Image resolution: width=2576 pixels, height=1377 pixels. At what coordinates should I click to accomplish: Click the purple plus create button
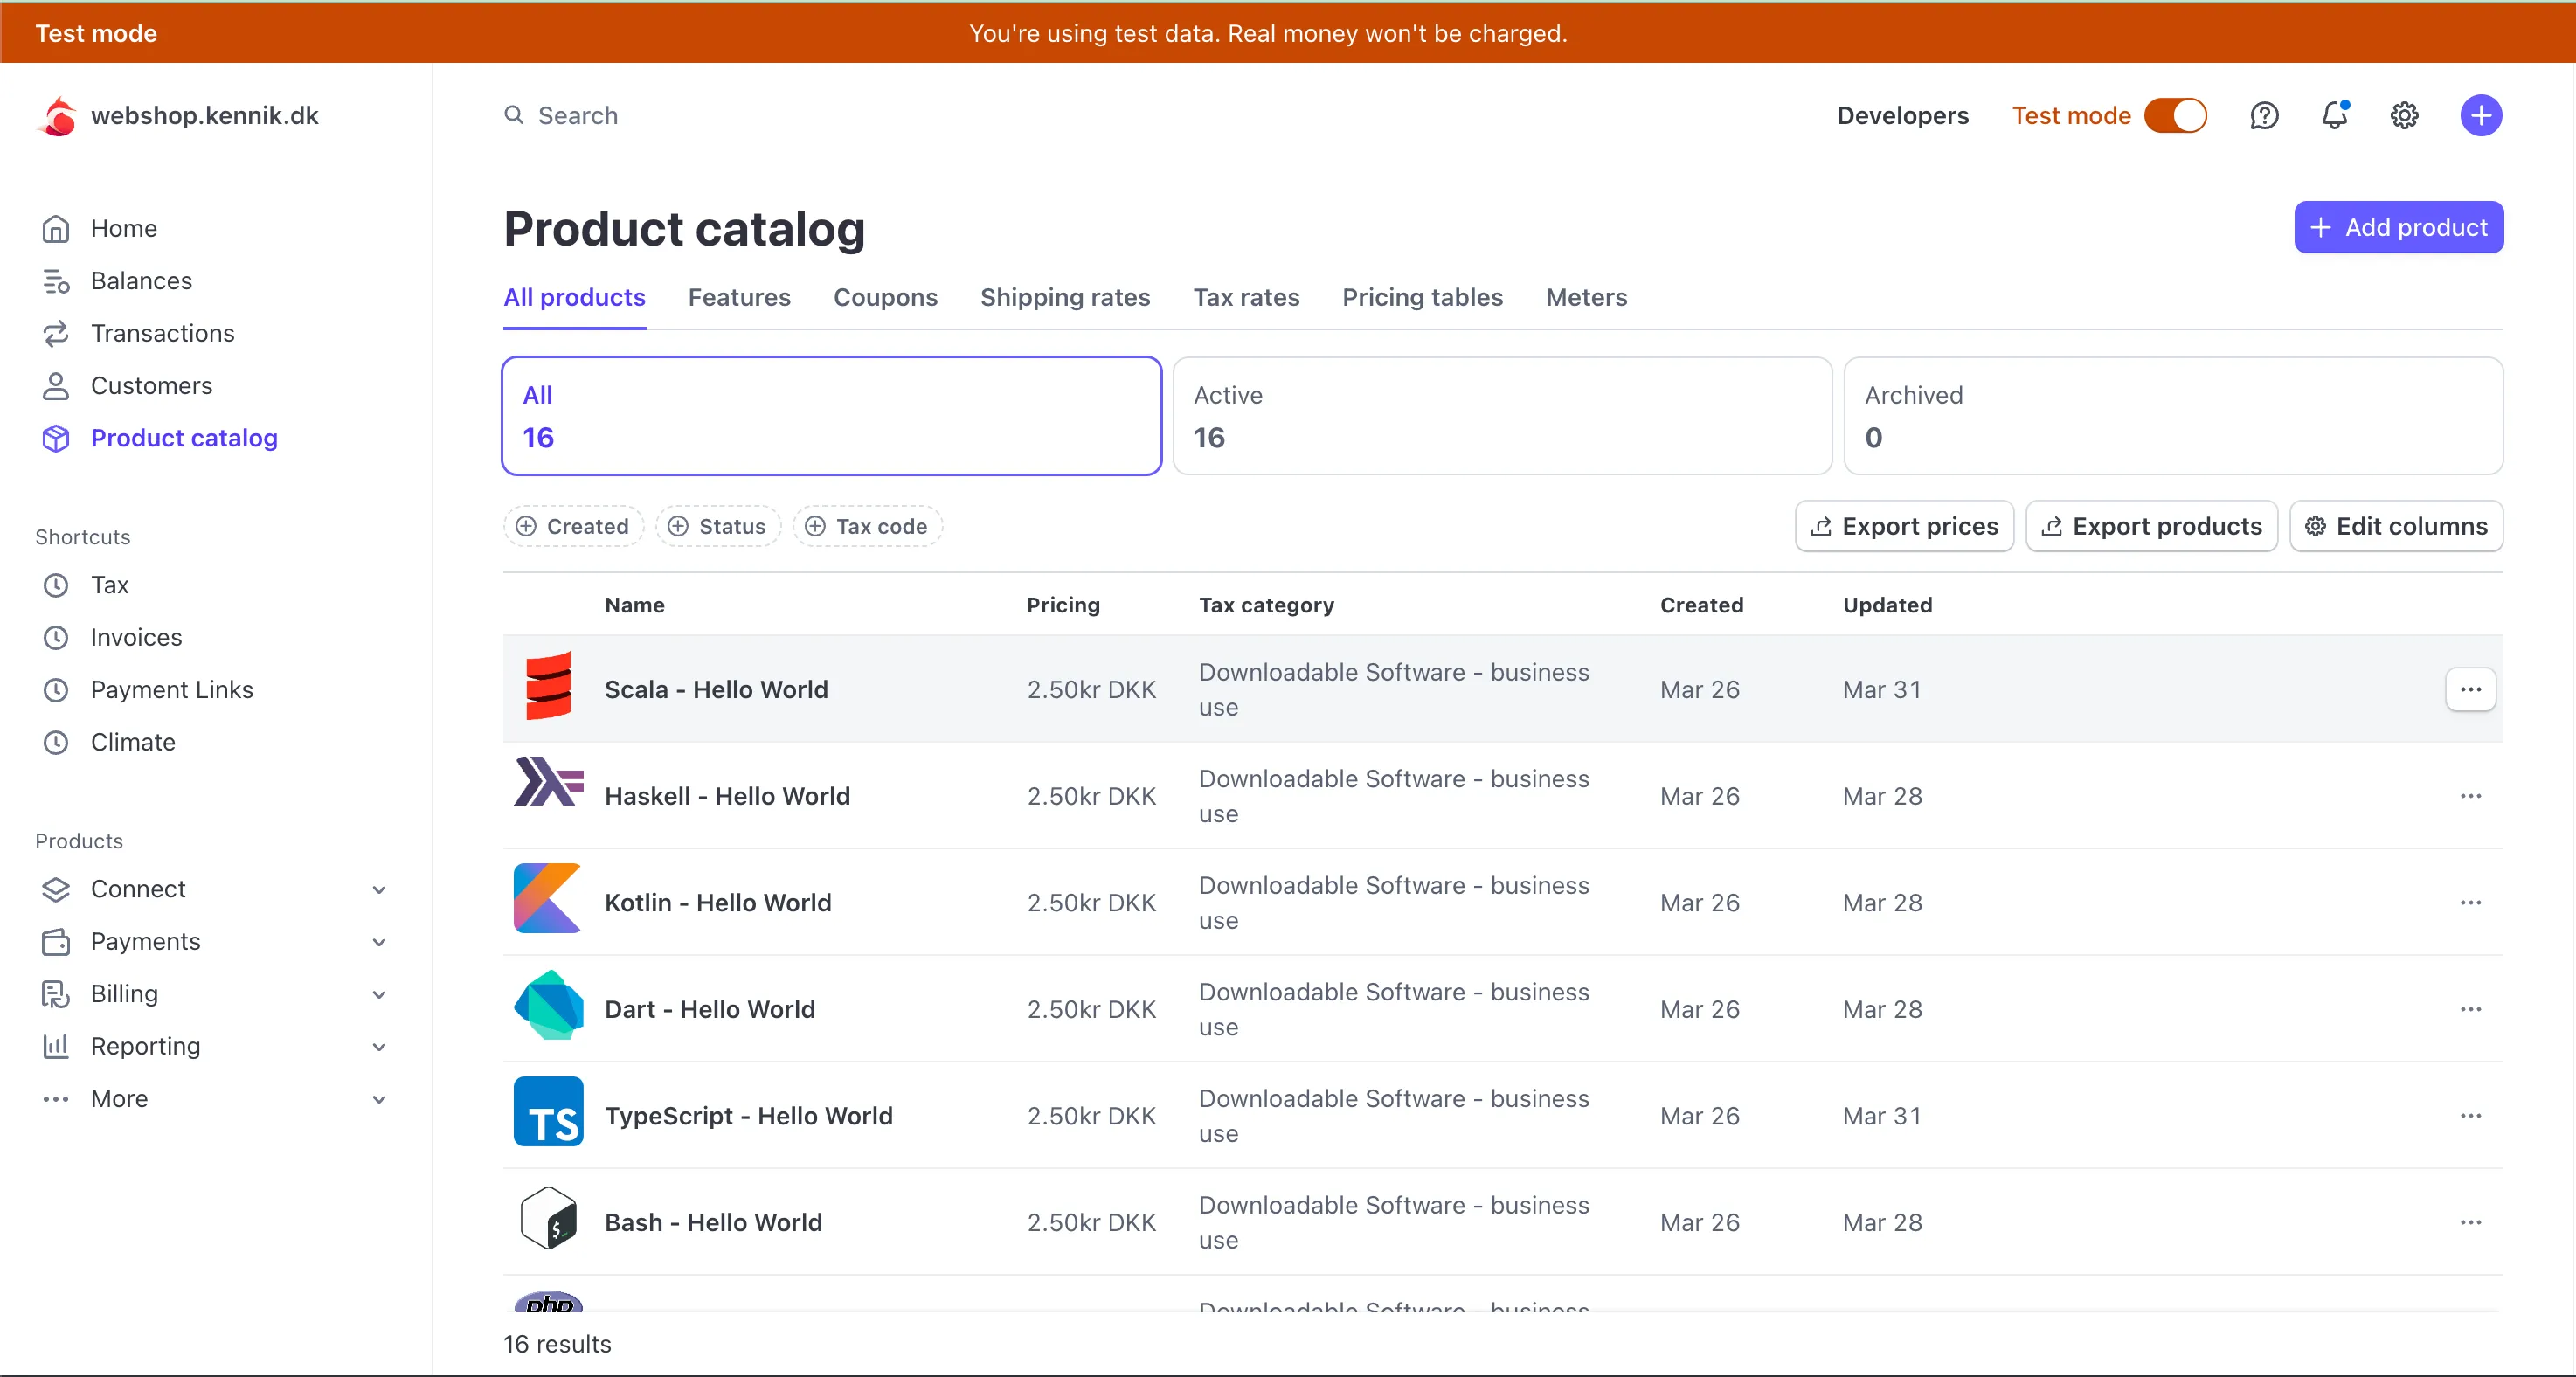coord(2481,116)
